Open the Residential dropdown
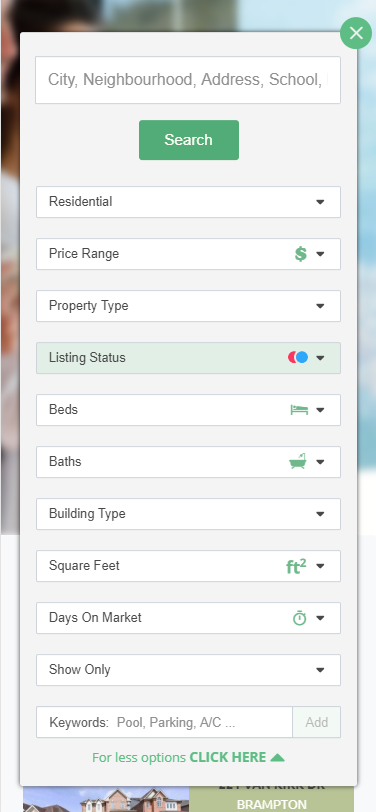This screenshot has width=376, height=812. [189, 202]
